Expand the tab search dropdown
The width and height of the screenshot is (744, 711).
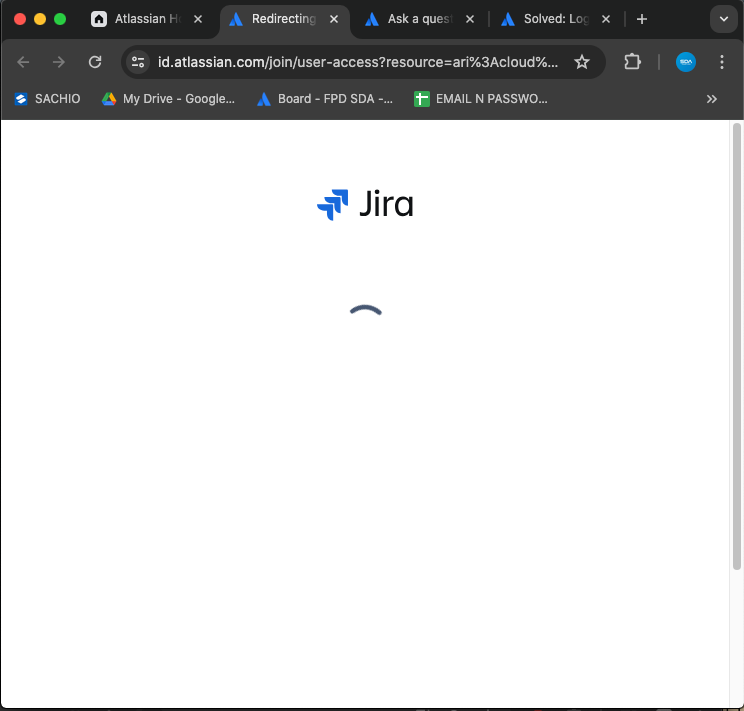[x=724, y=19]
